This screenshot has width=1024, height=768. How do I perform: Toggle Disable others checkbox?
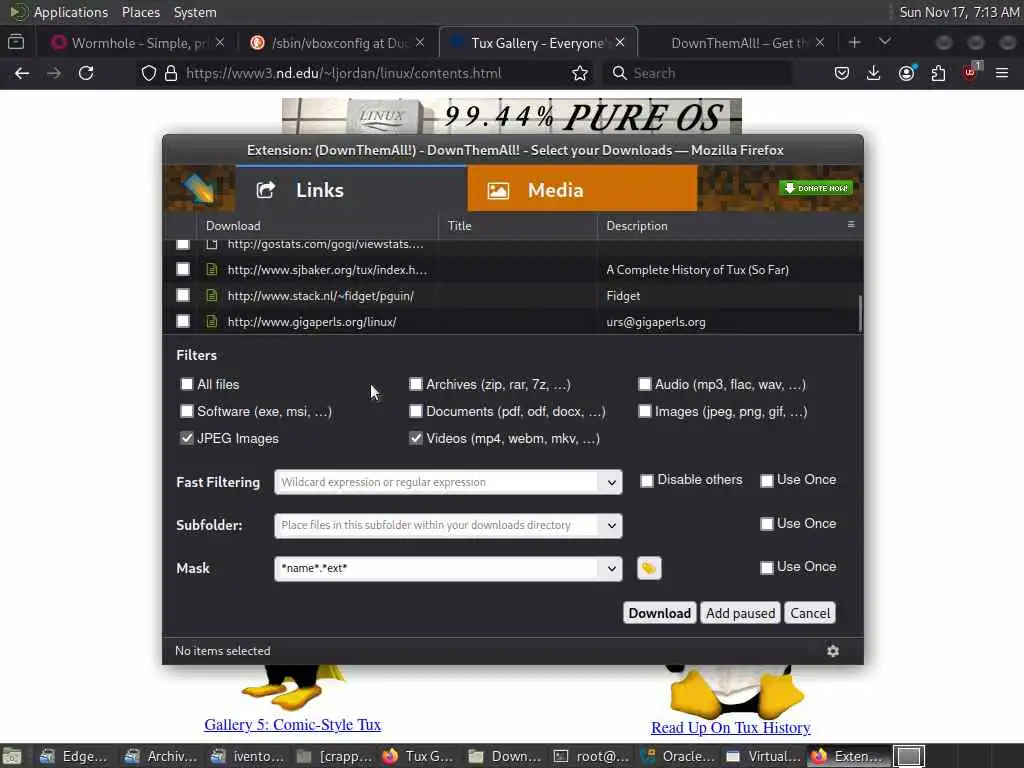pyautogui.click(x=647, y=481)
